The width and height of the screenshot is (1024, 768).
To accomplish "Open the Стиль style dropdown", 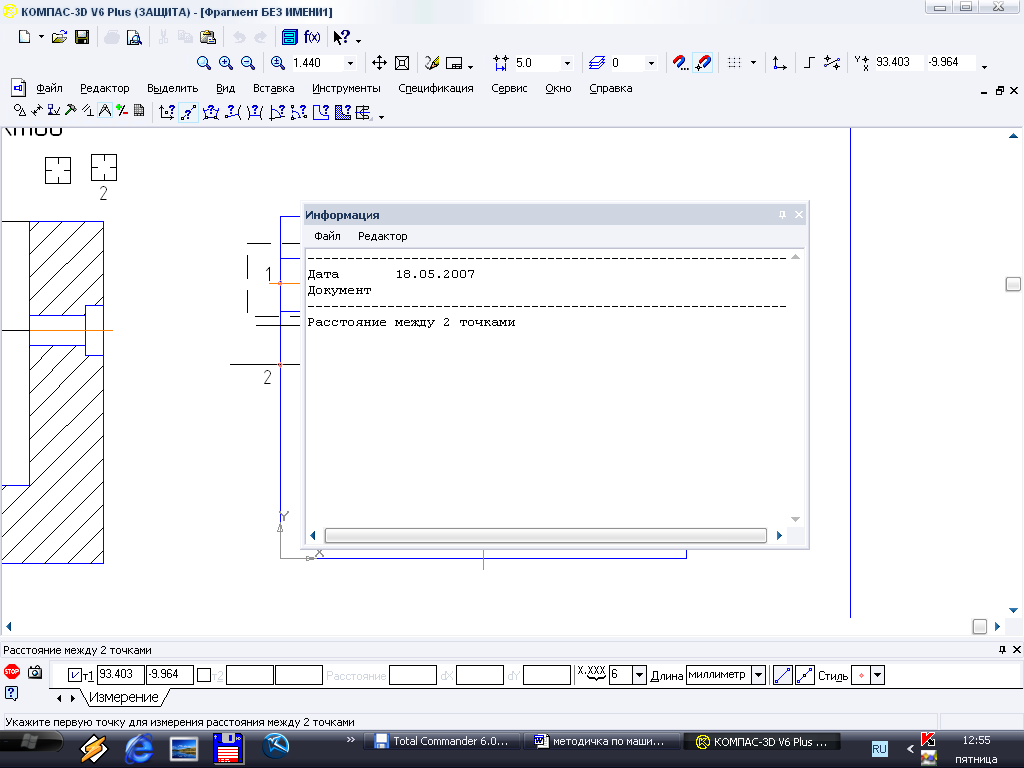I will 878,675.
